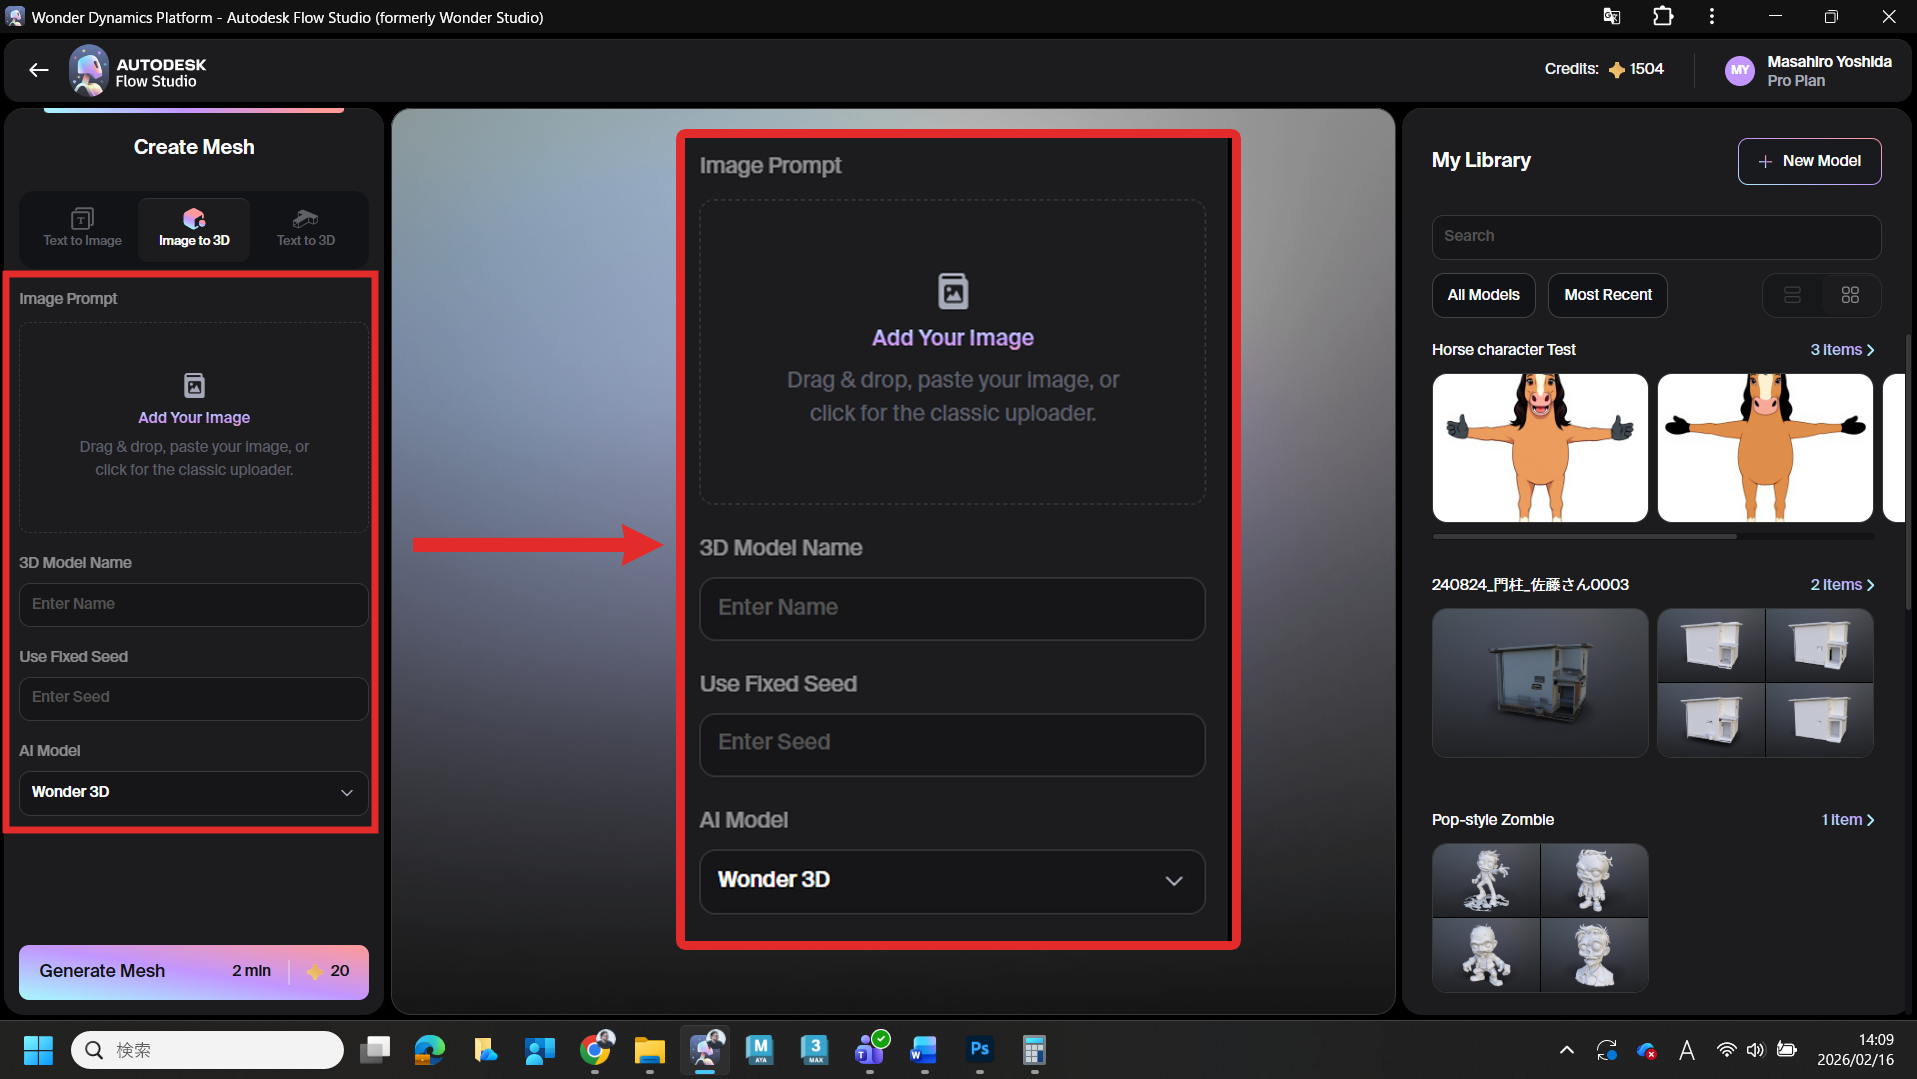Click the image upload icon in Image Prompt
The height and width of the screenshot is (1079, 1917).
194,385
